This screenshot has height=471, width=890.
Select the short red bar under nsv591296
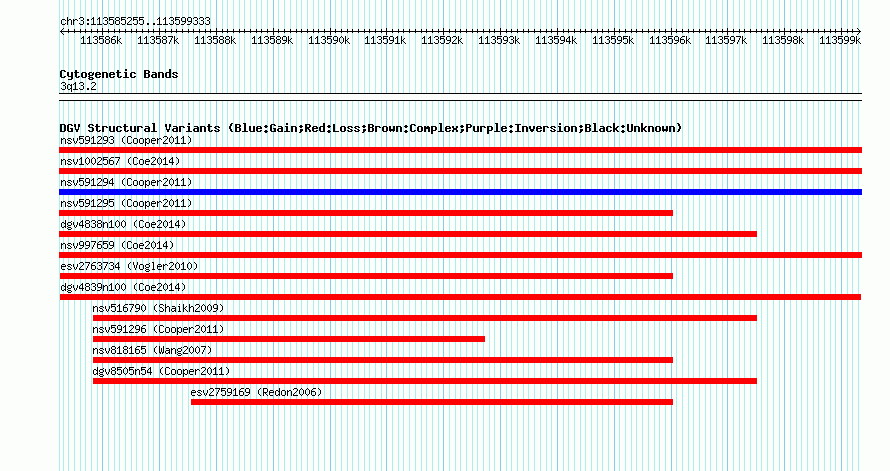[289, 339]
